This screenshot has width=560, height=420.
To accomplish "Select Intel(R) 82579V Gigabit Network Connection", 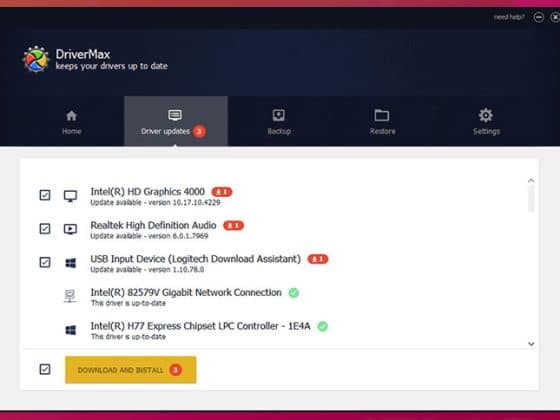I will pos(186,292).
